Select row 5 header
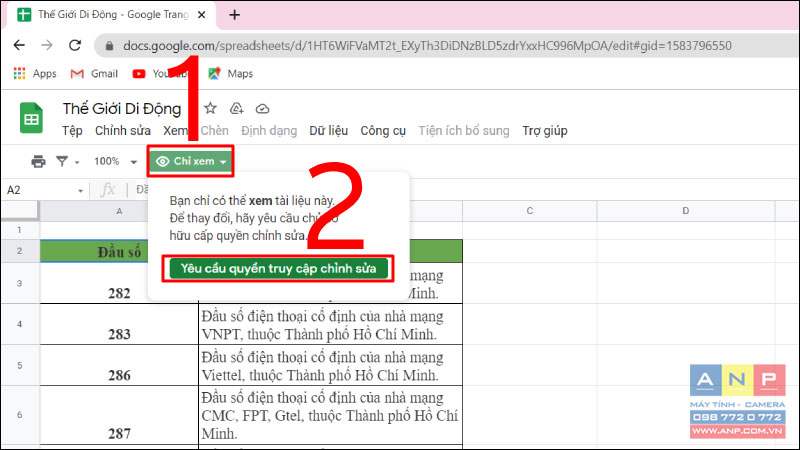 19,365
